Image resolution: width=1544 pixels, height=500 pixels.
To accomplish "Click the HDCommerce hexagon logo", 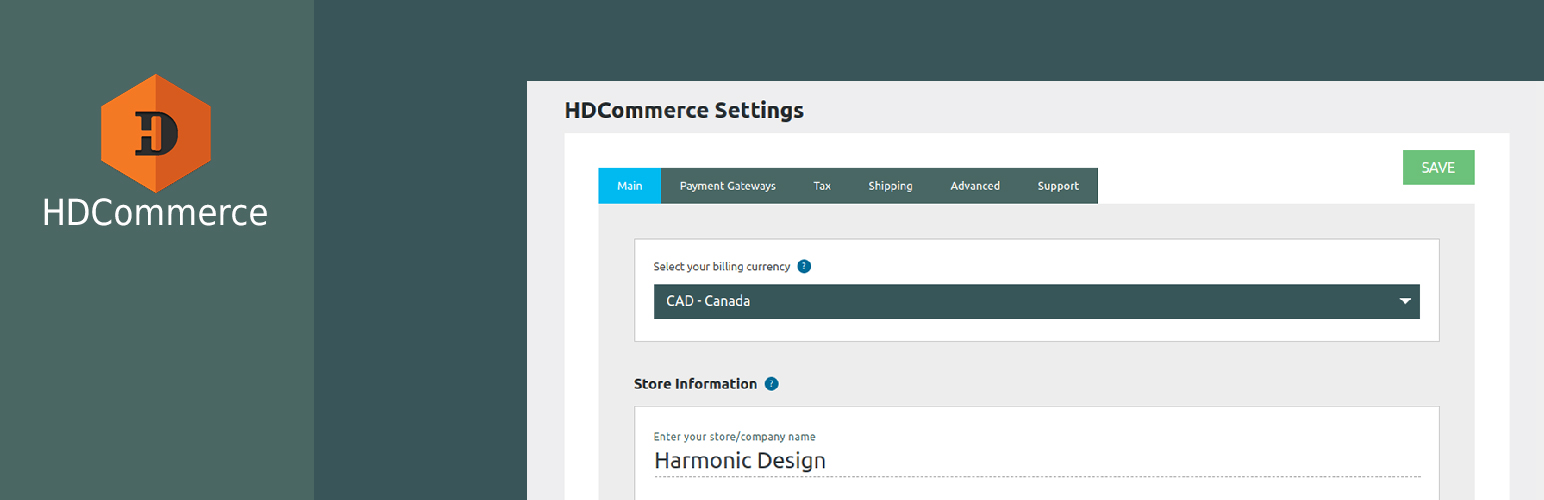I will pyautogui.click(x=155, y=133).
